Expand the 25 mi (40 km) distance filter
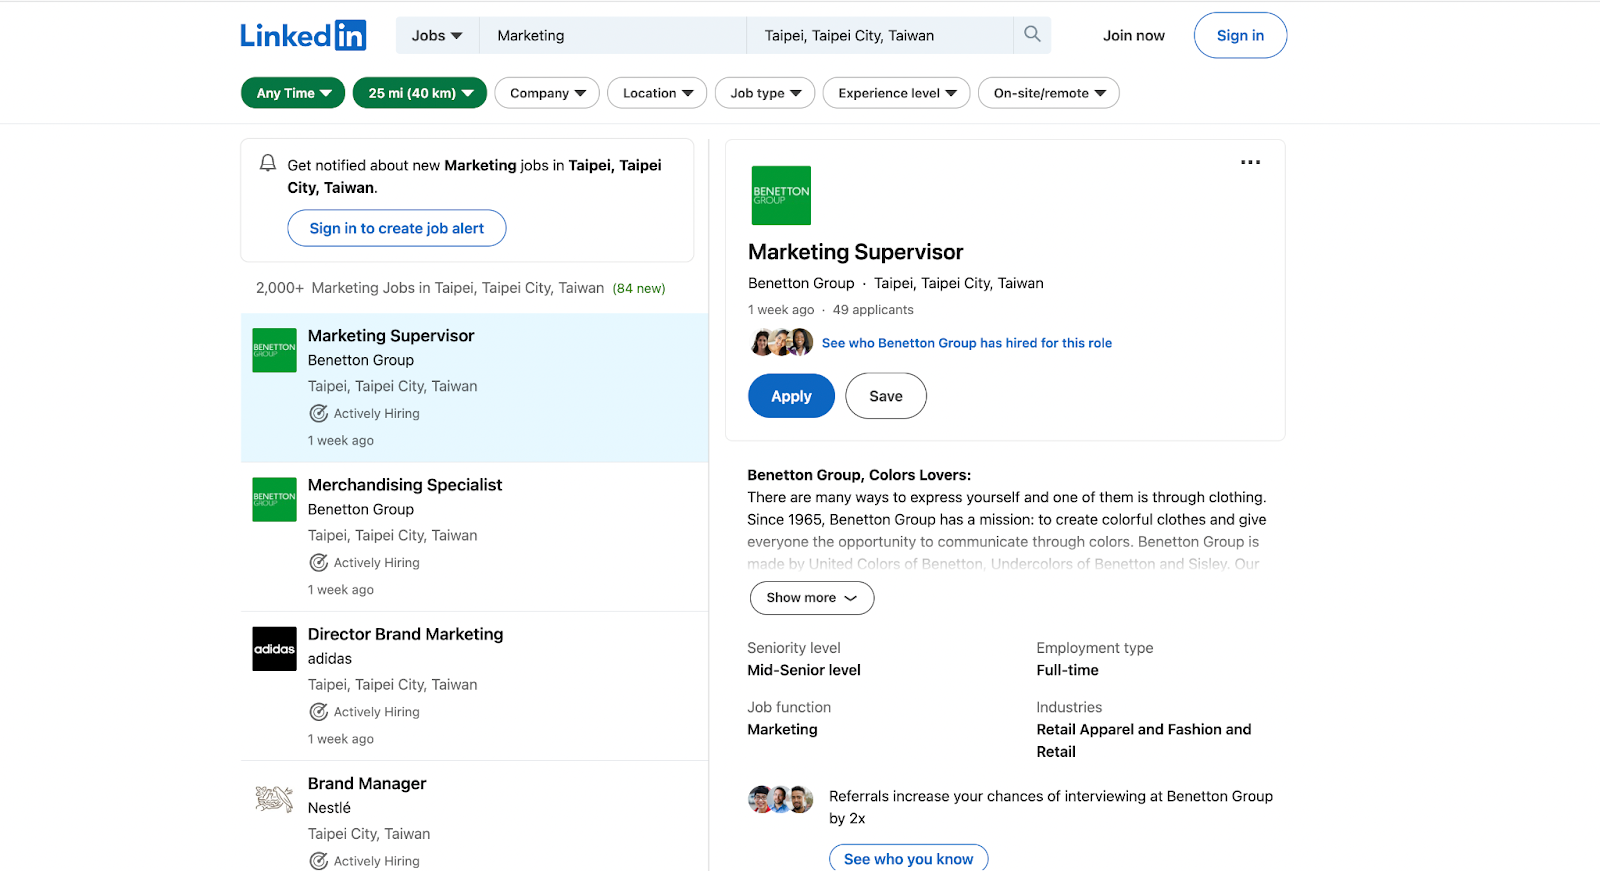 tap(420, 93)
